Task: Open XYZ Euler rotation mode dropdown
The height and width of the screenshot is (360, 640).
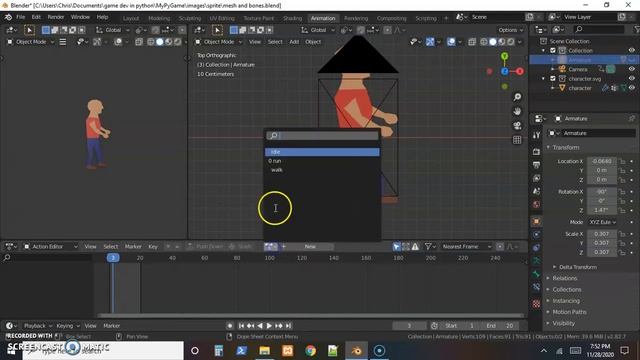Action: [602, 222]
